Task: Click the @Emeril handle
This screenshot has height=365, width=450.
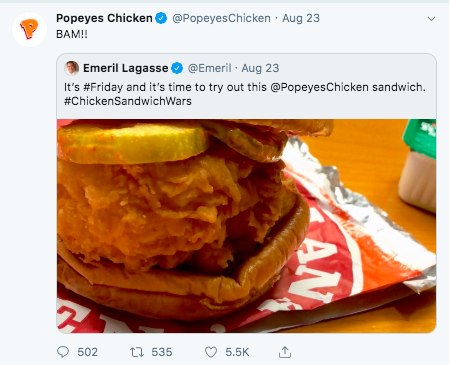Action: 209,68
